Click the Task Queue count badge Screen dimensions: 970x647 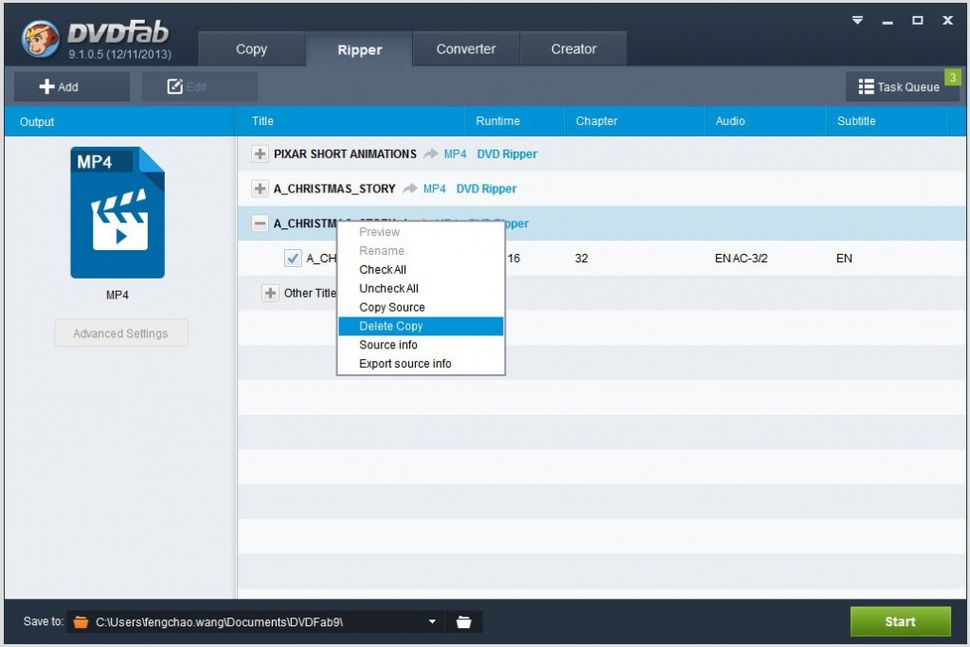(953, 77)
